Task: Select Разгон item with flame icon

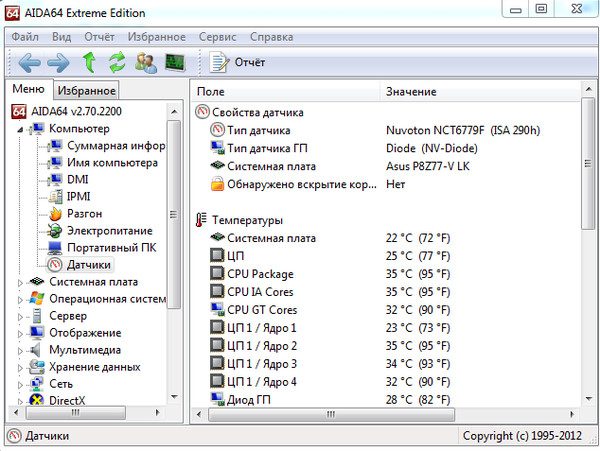Action: tap(84, 213)
